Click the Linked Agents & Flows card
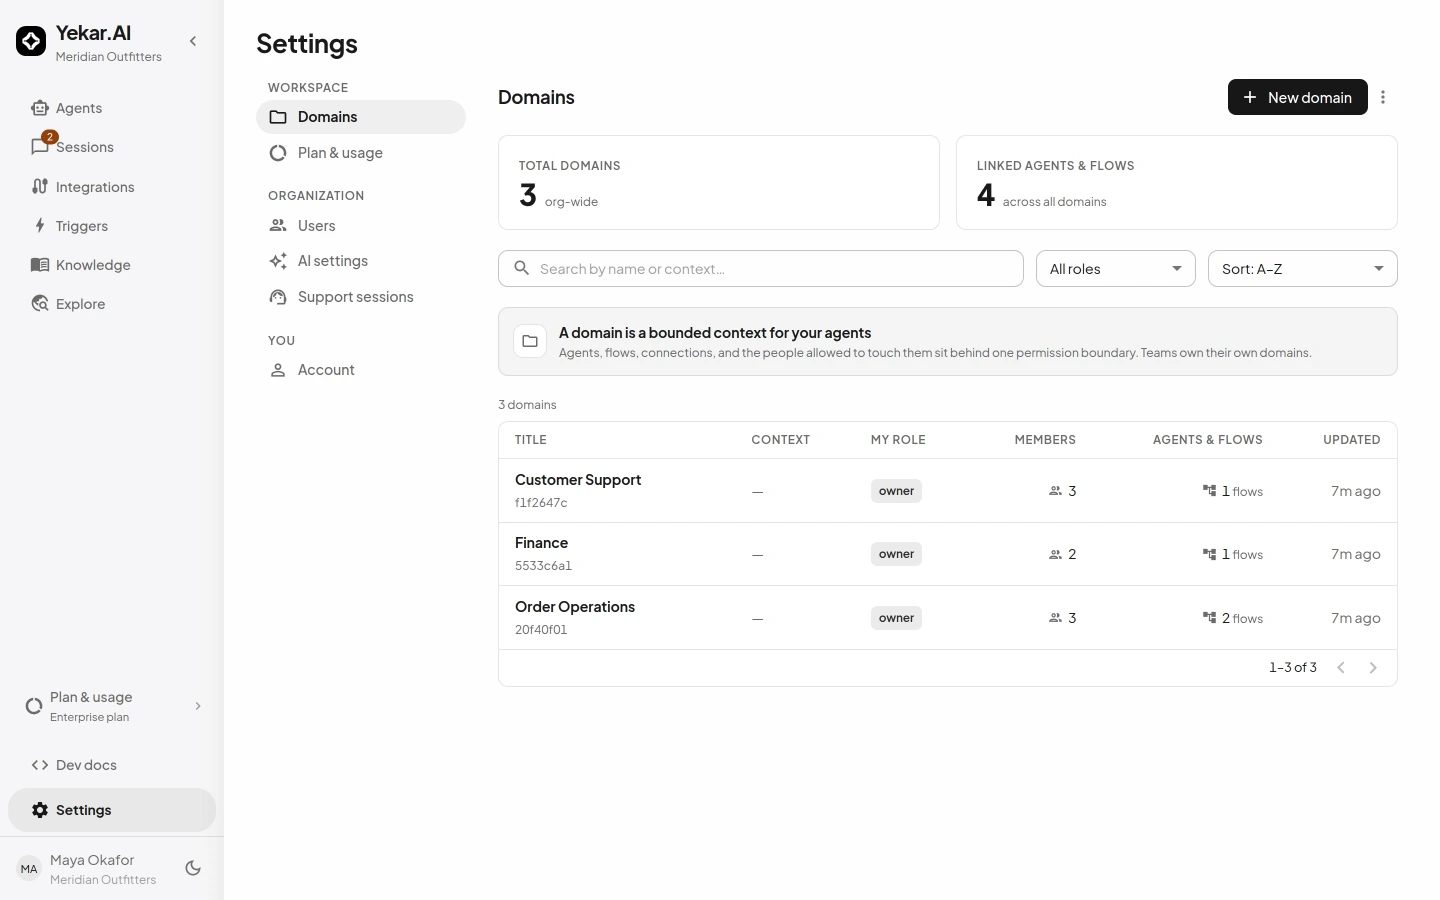1440x900 pixels. click(x=1177, y=183)
